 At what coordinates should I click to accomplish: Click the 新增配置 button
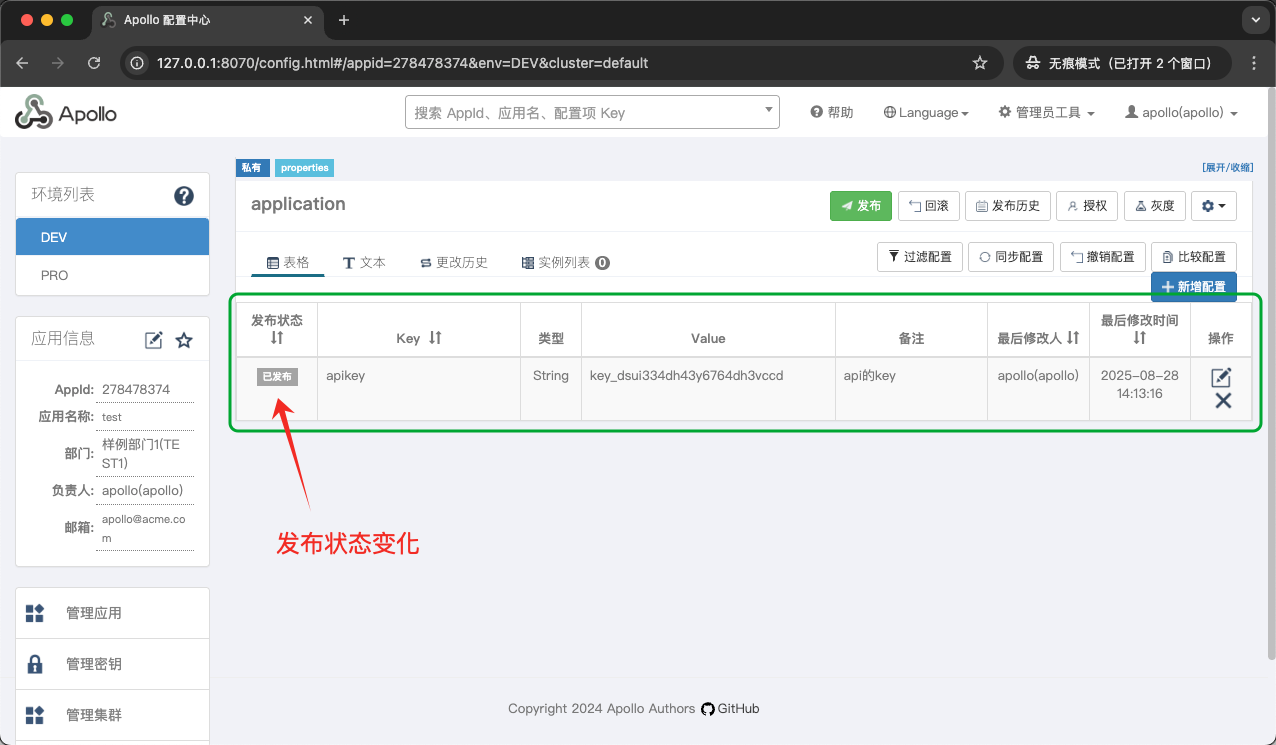[x=1194, y=287]
